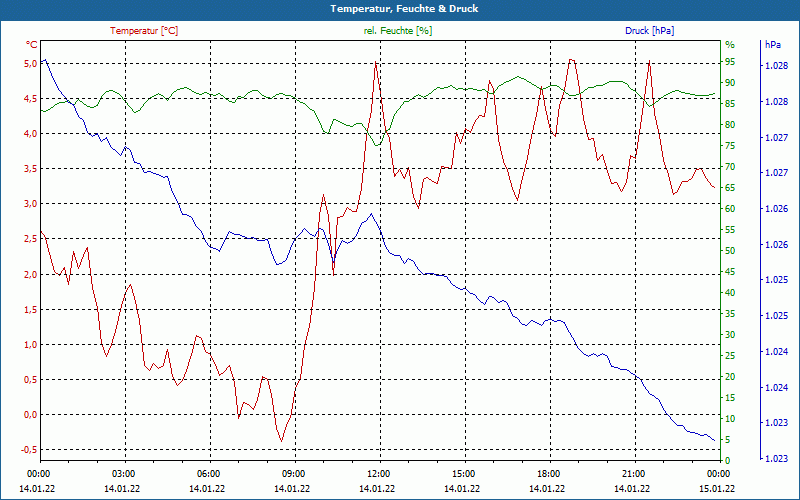Click the '70' humidity axis value

(730, 167)
